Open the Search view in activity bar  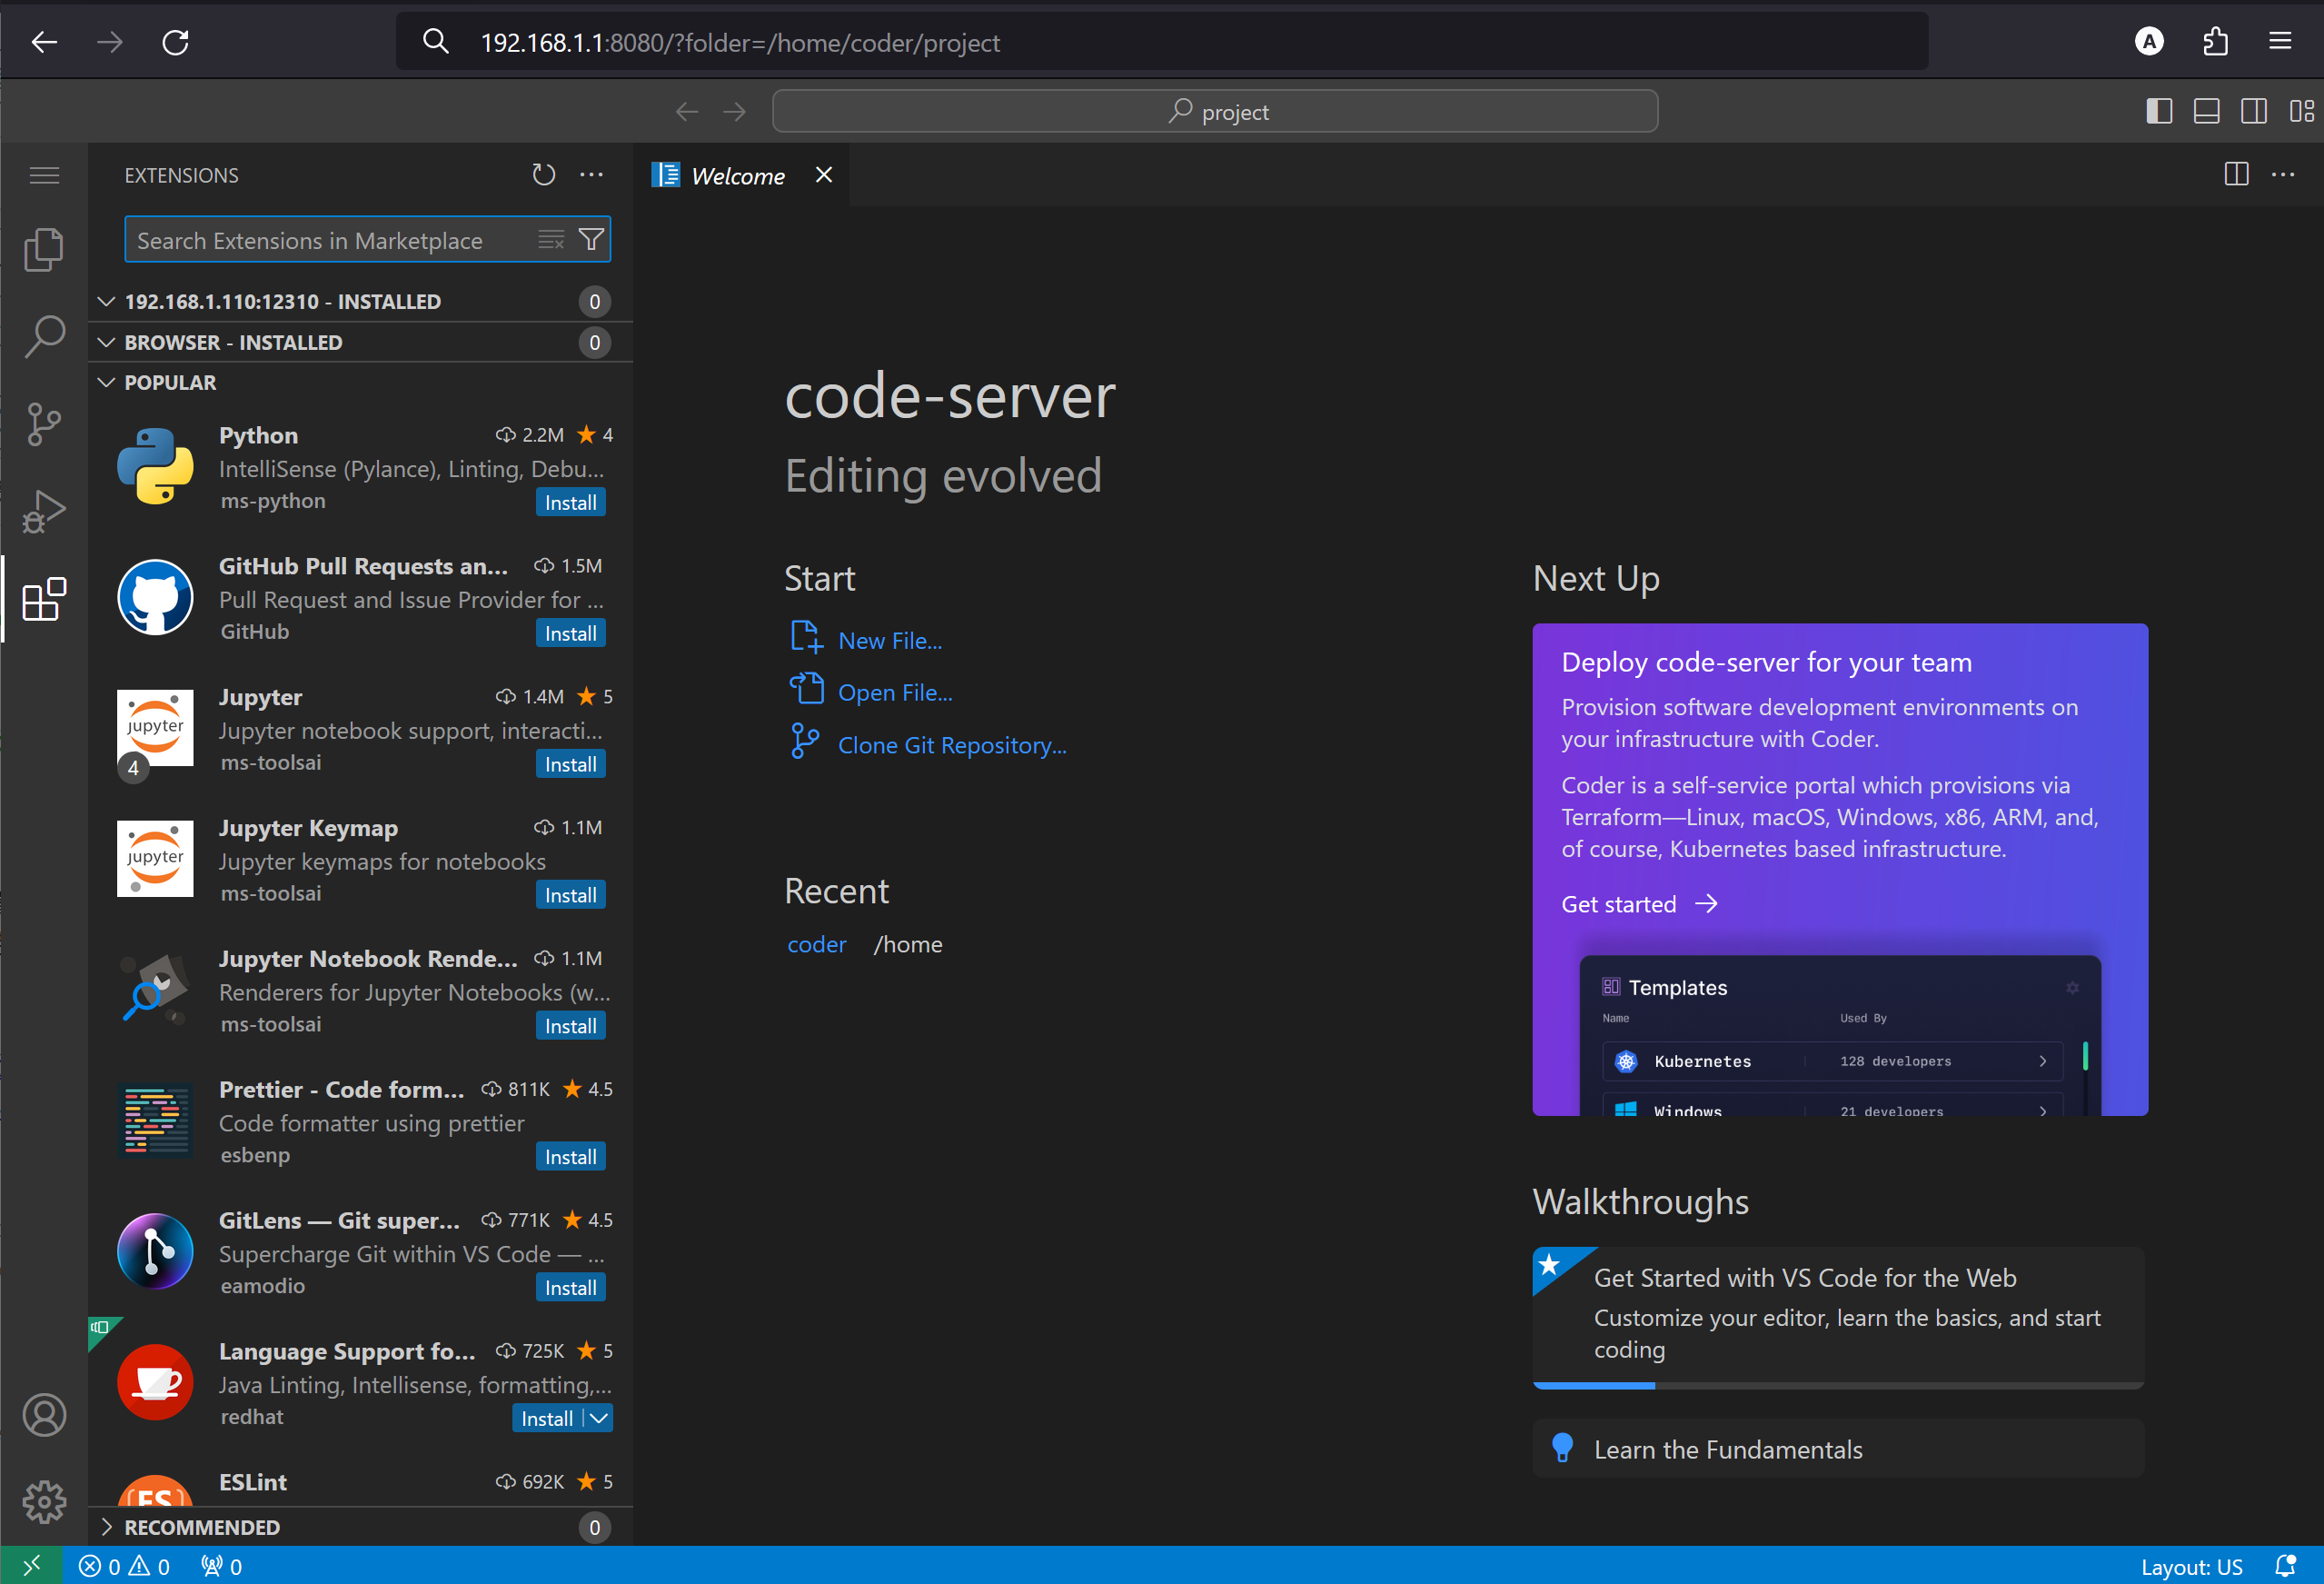(44, 337)
